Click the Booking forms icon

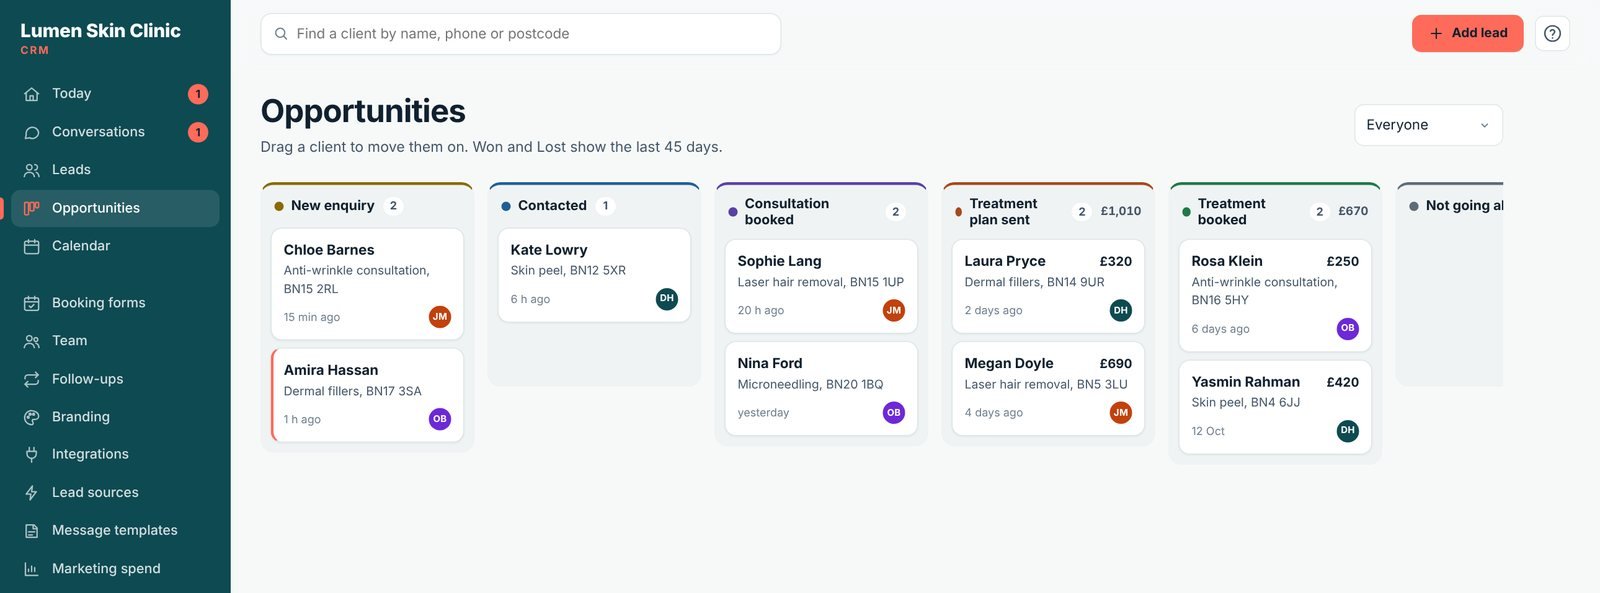32,303
